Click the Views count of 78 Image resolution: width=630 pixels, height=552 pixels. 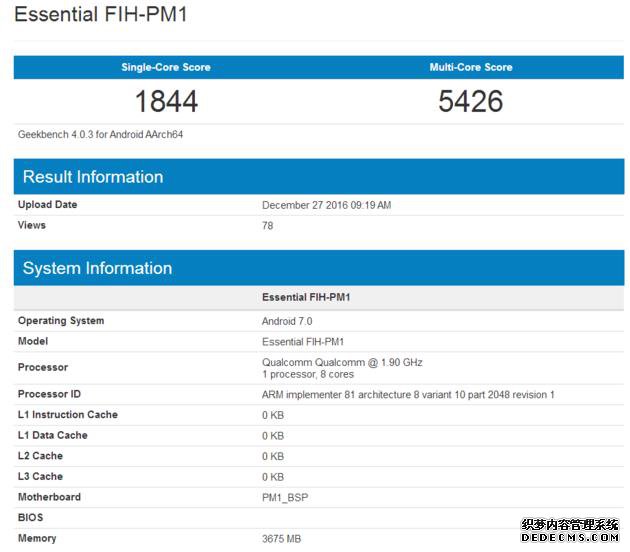click(x=267, y=226)
